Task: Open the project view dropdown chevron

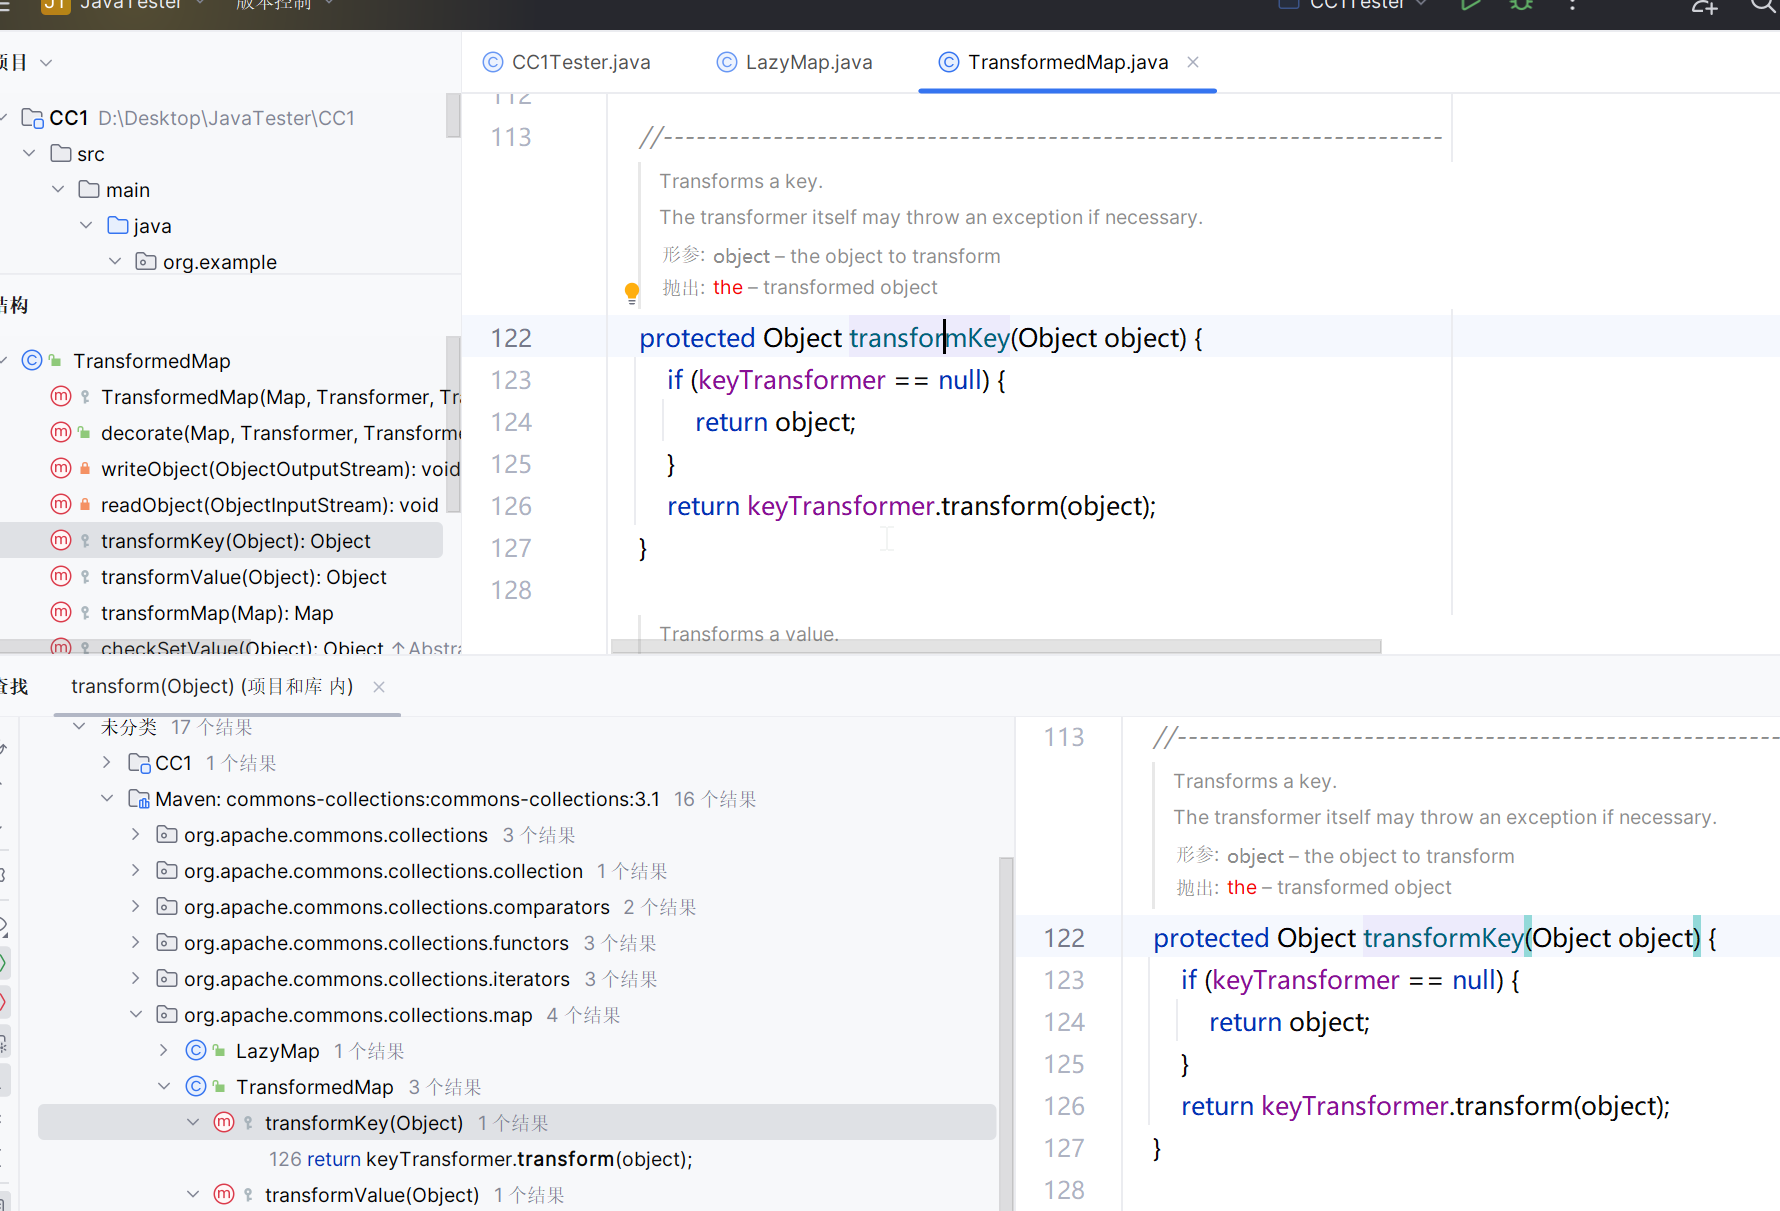Action: click(x=46, y=63)
